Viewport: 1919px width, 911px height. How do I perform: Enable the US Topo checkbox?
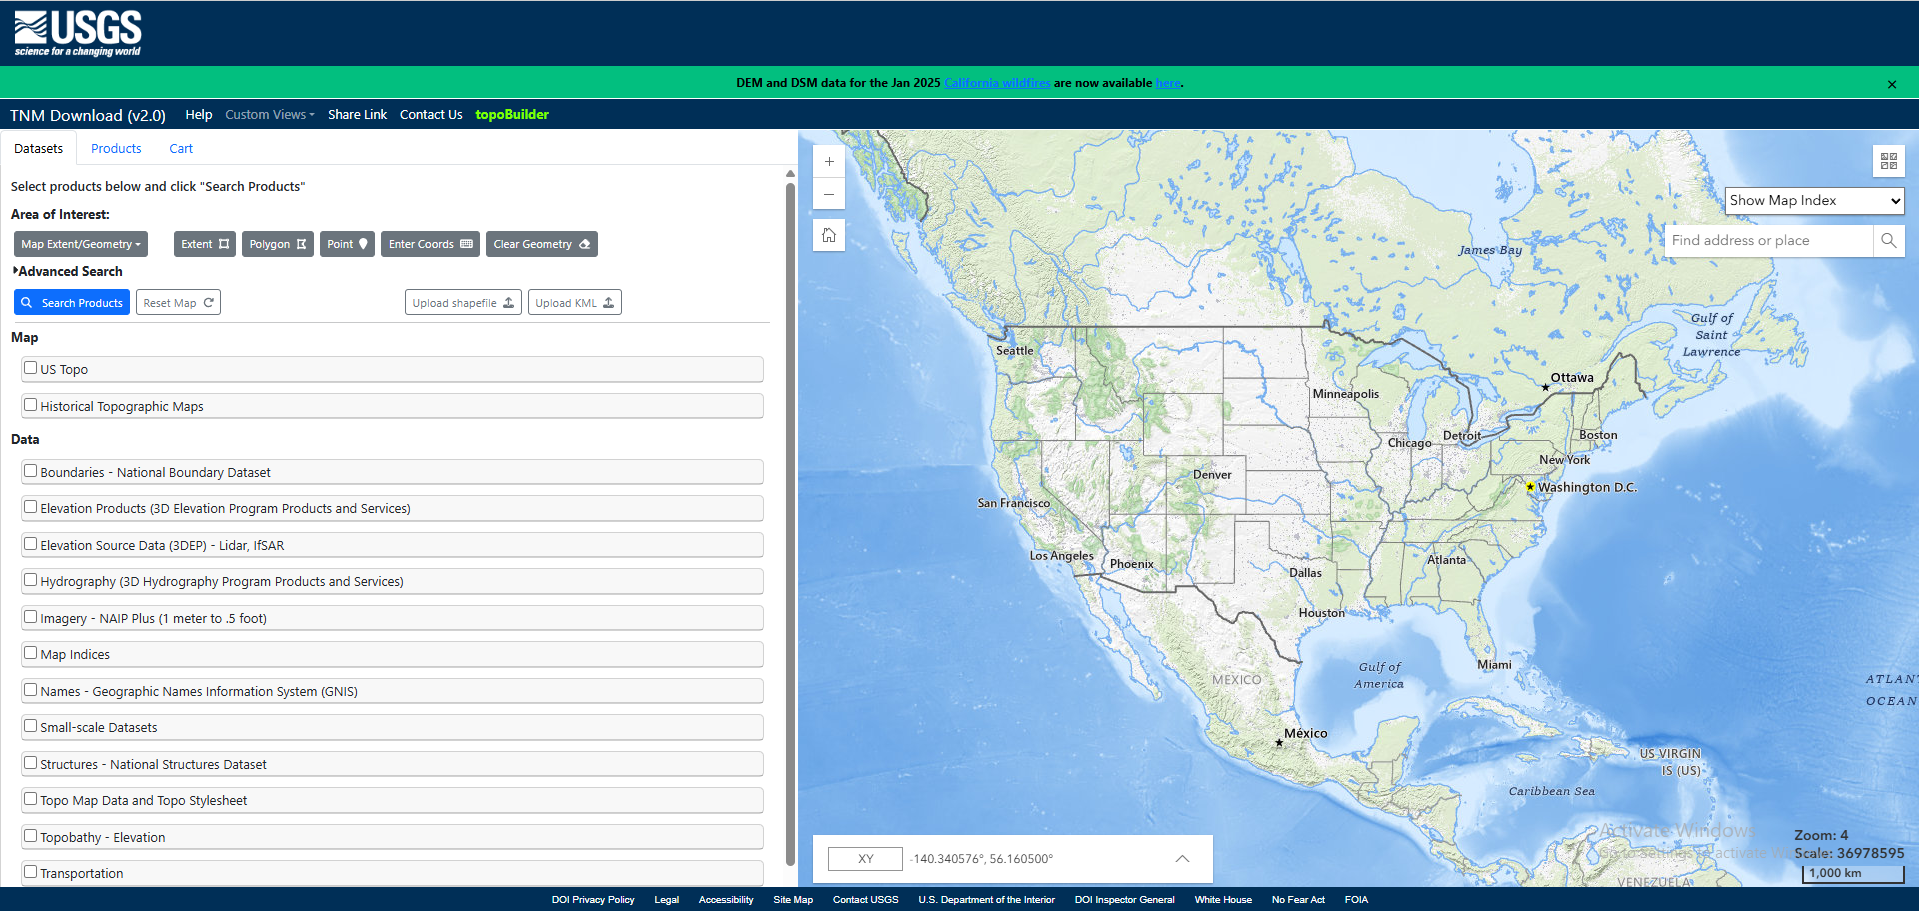pyautogui.click(x=31, y=368)
